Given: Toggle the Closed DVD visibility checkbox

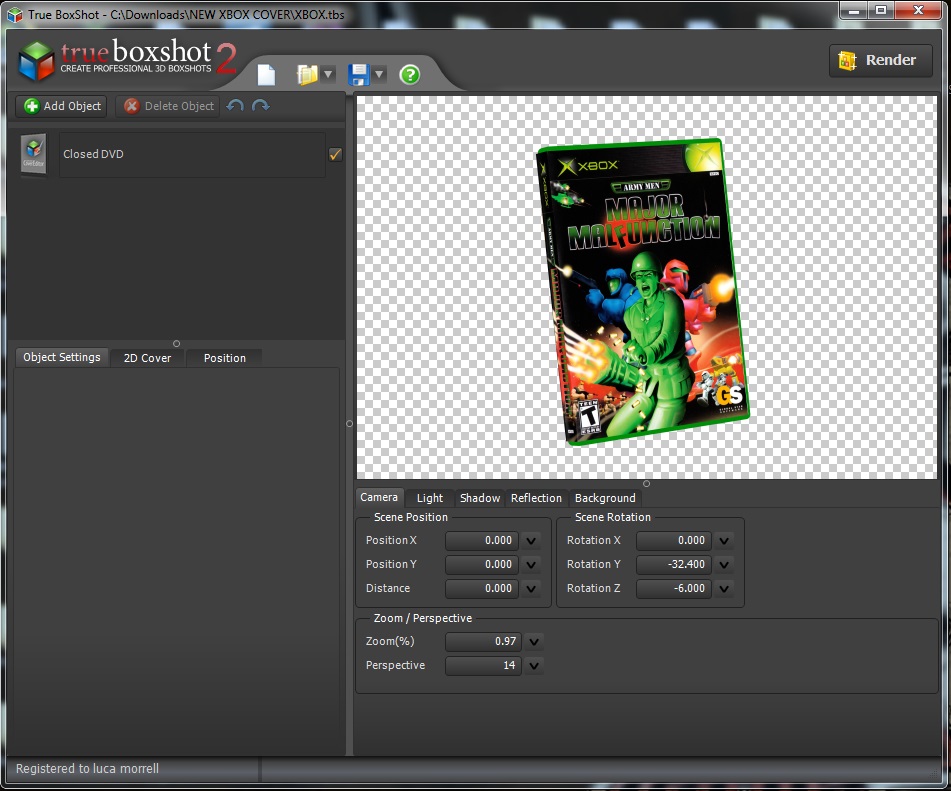Looking at the screenshot, I should point(335,154).
